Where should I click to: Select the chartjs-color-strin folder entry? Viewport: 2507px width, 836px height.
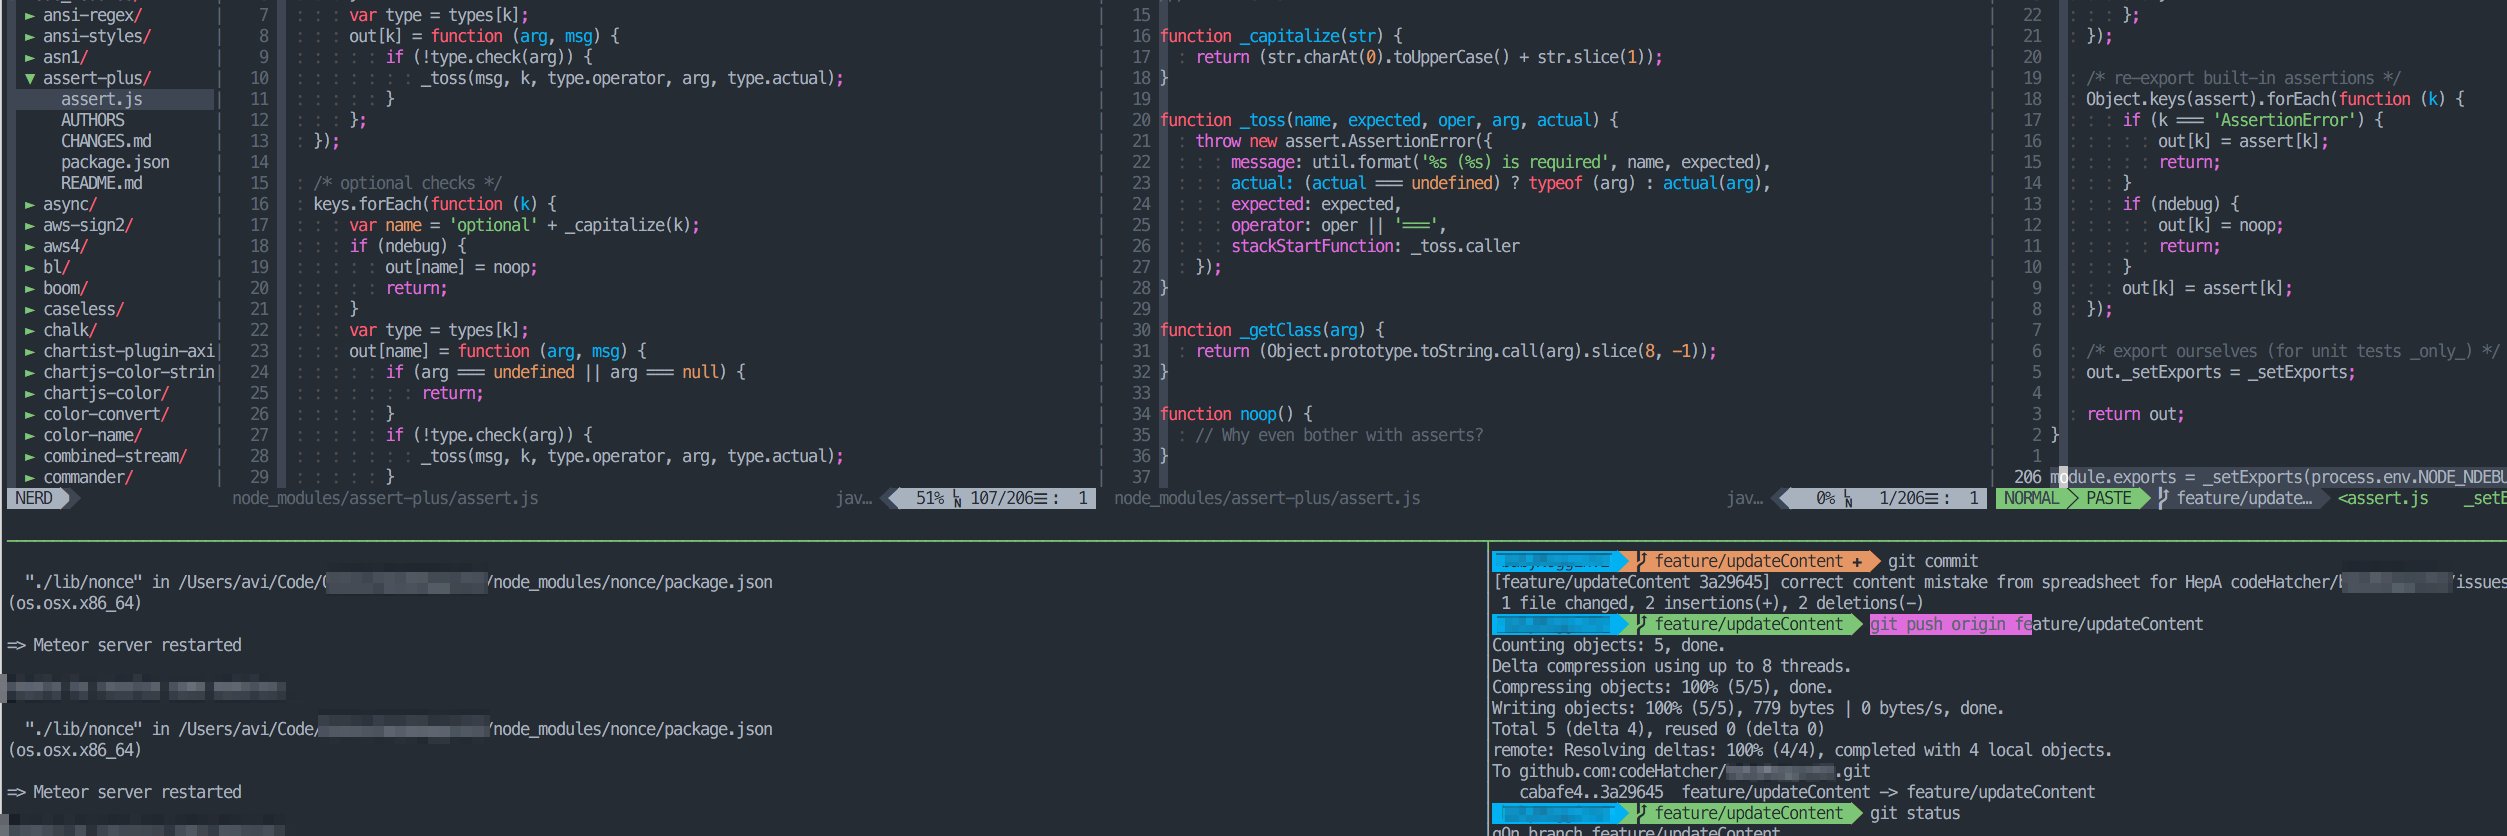tap(128, 373)
